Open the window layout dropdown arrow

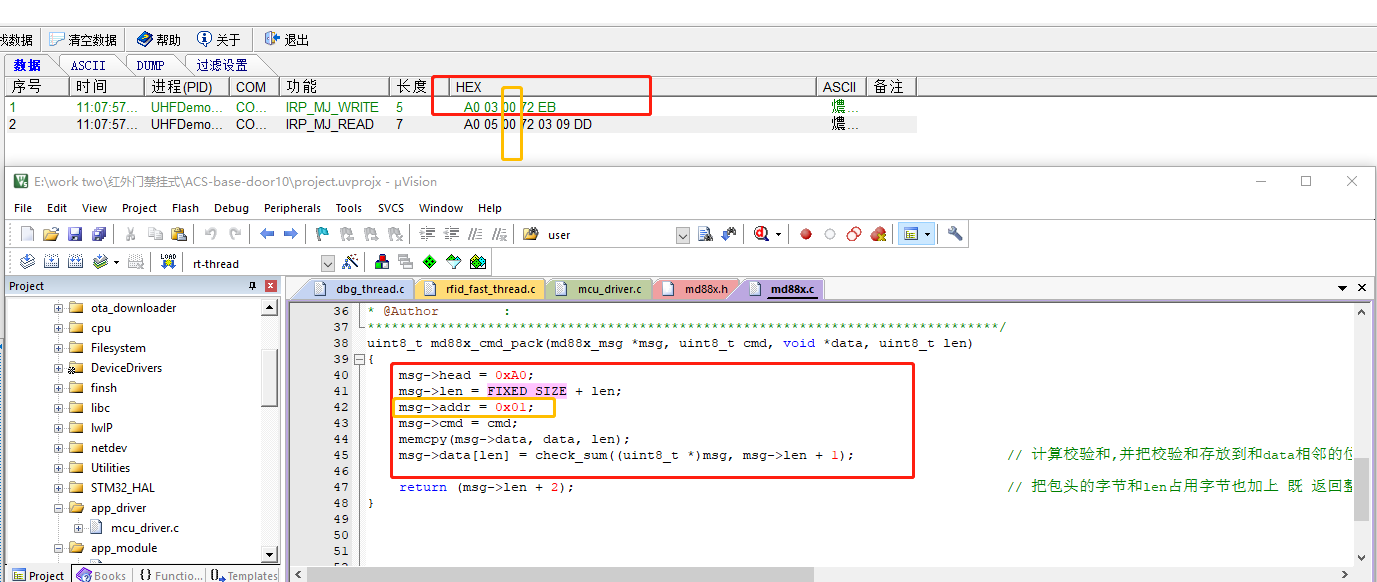click(x=928, y=234)
